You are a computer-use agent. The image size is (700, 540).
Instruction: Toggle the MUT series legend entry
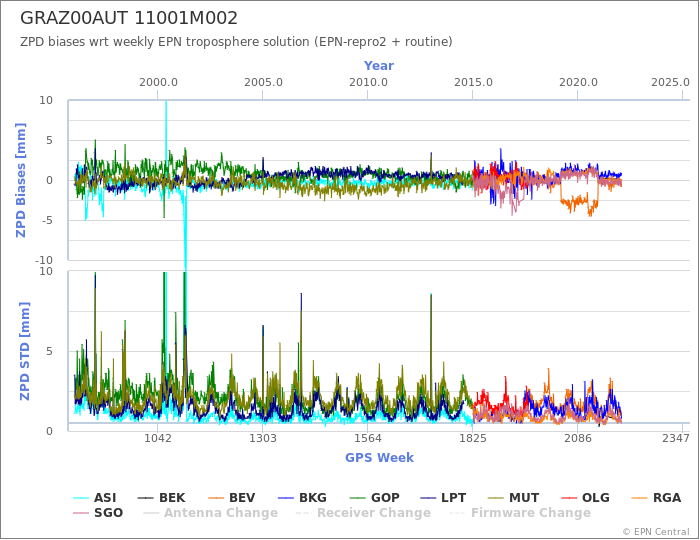click(x=514, y=498)
